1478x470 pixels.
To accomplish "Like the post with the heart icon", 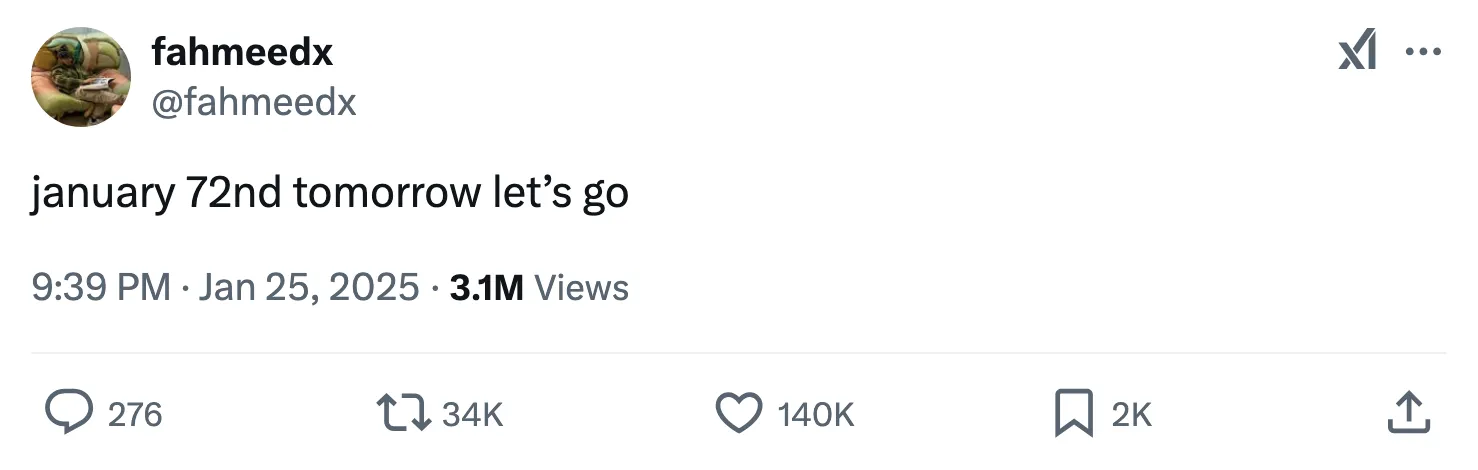I will pos(739,413).
